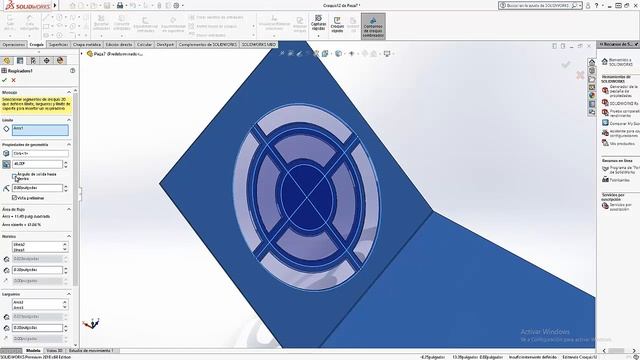This screenshot has width=640, height=360.
Task: Click the face selection field under geometry
Action: pyautogui.click(x=40, y=153)
